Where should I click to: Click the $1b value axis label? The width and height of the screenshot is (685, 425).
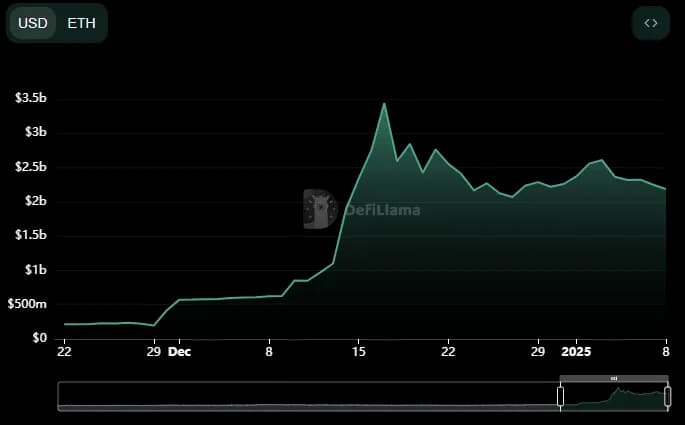[35, 270]
